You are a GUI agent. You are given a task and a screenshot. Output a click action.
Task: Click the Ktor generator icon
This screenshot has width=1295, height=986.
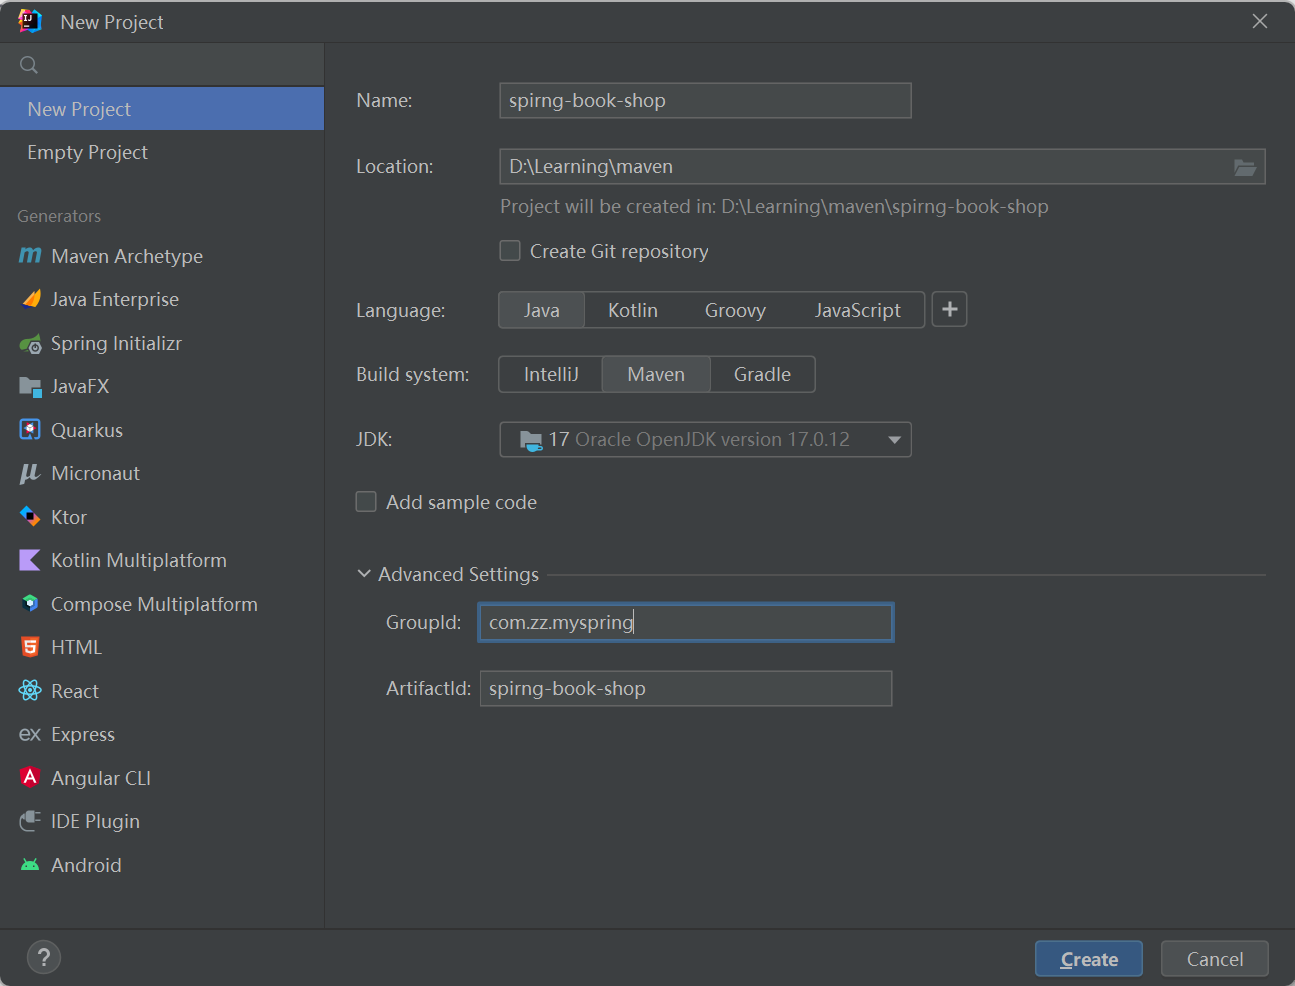30,517
